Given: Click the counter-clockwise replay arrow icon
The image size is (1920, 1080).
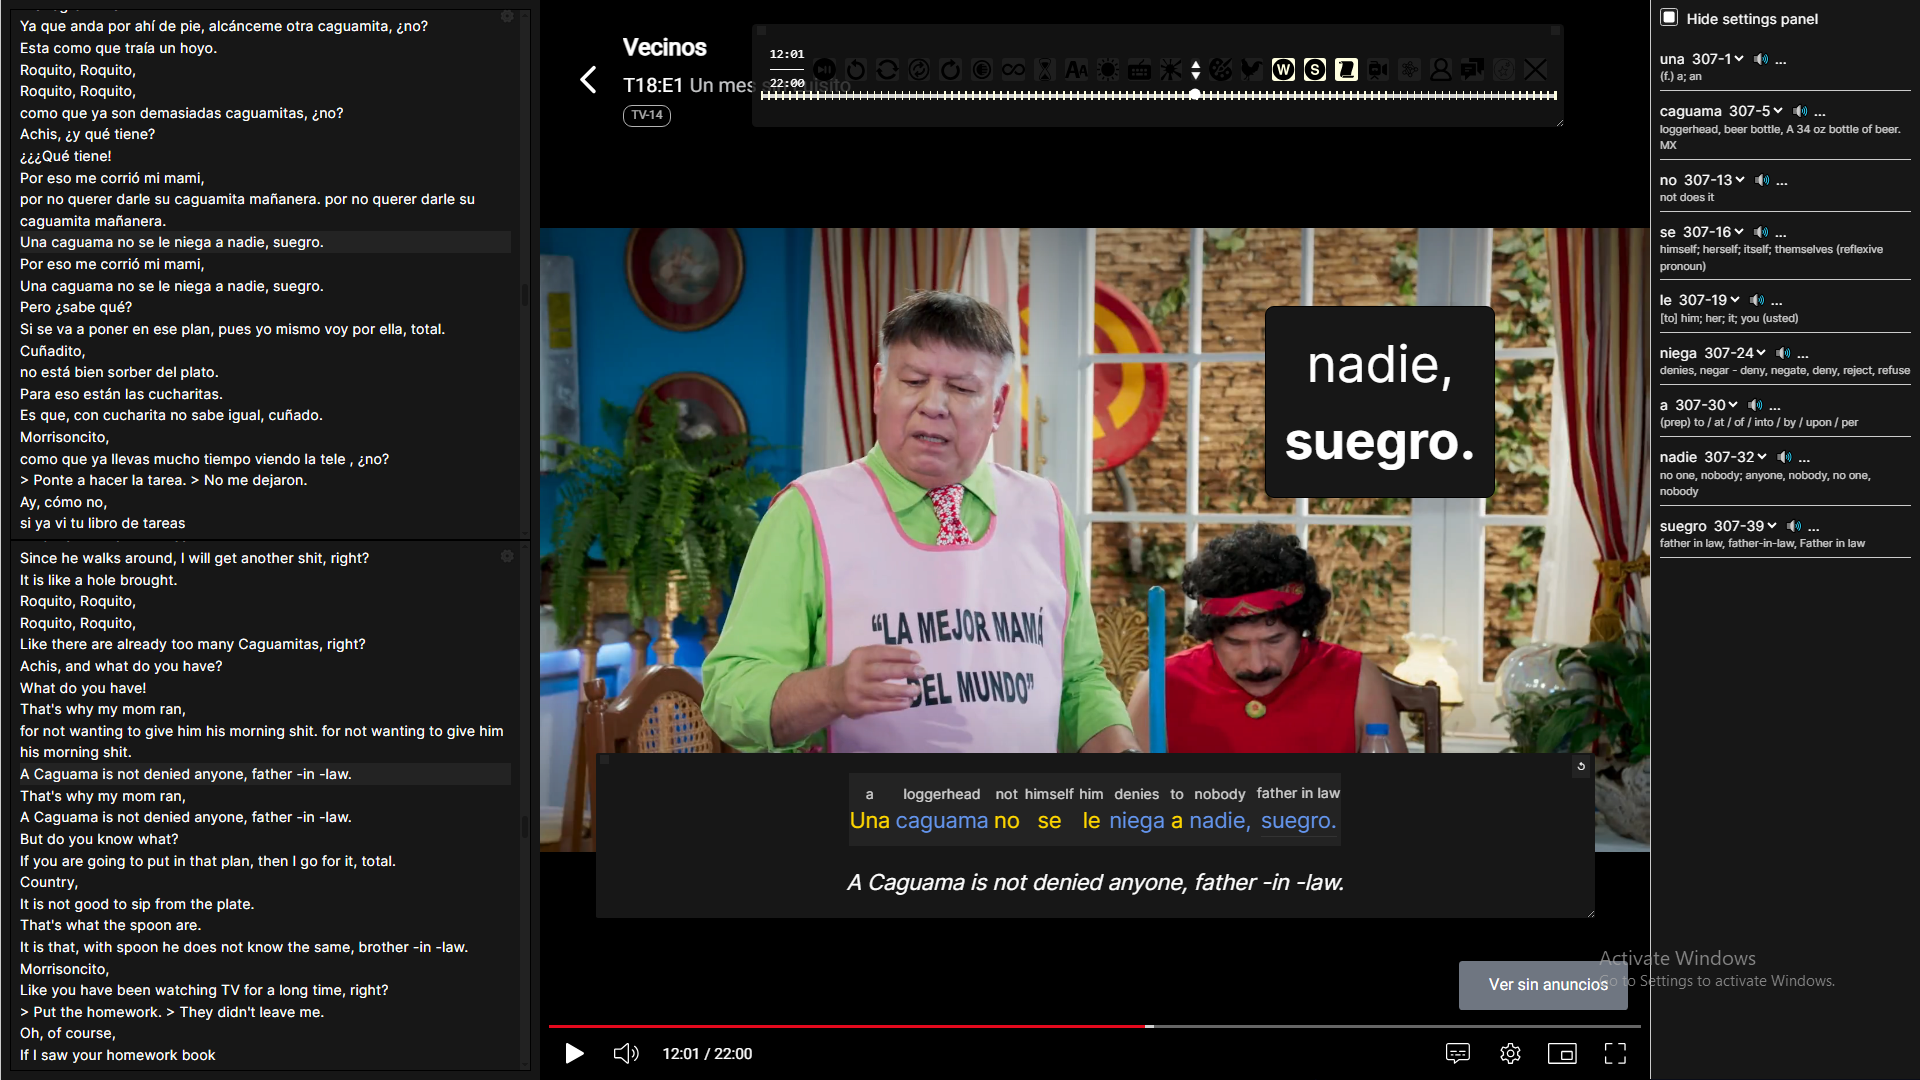Looking at the screenshot, I should click(856, 69).
